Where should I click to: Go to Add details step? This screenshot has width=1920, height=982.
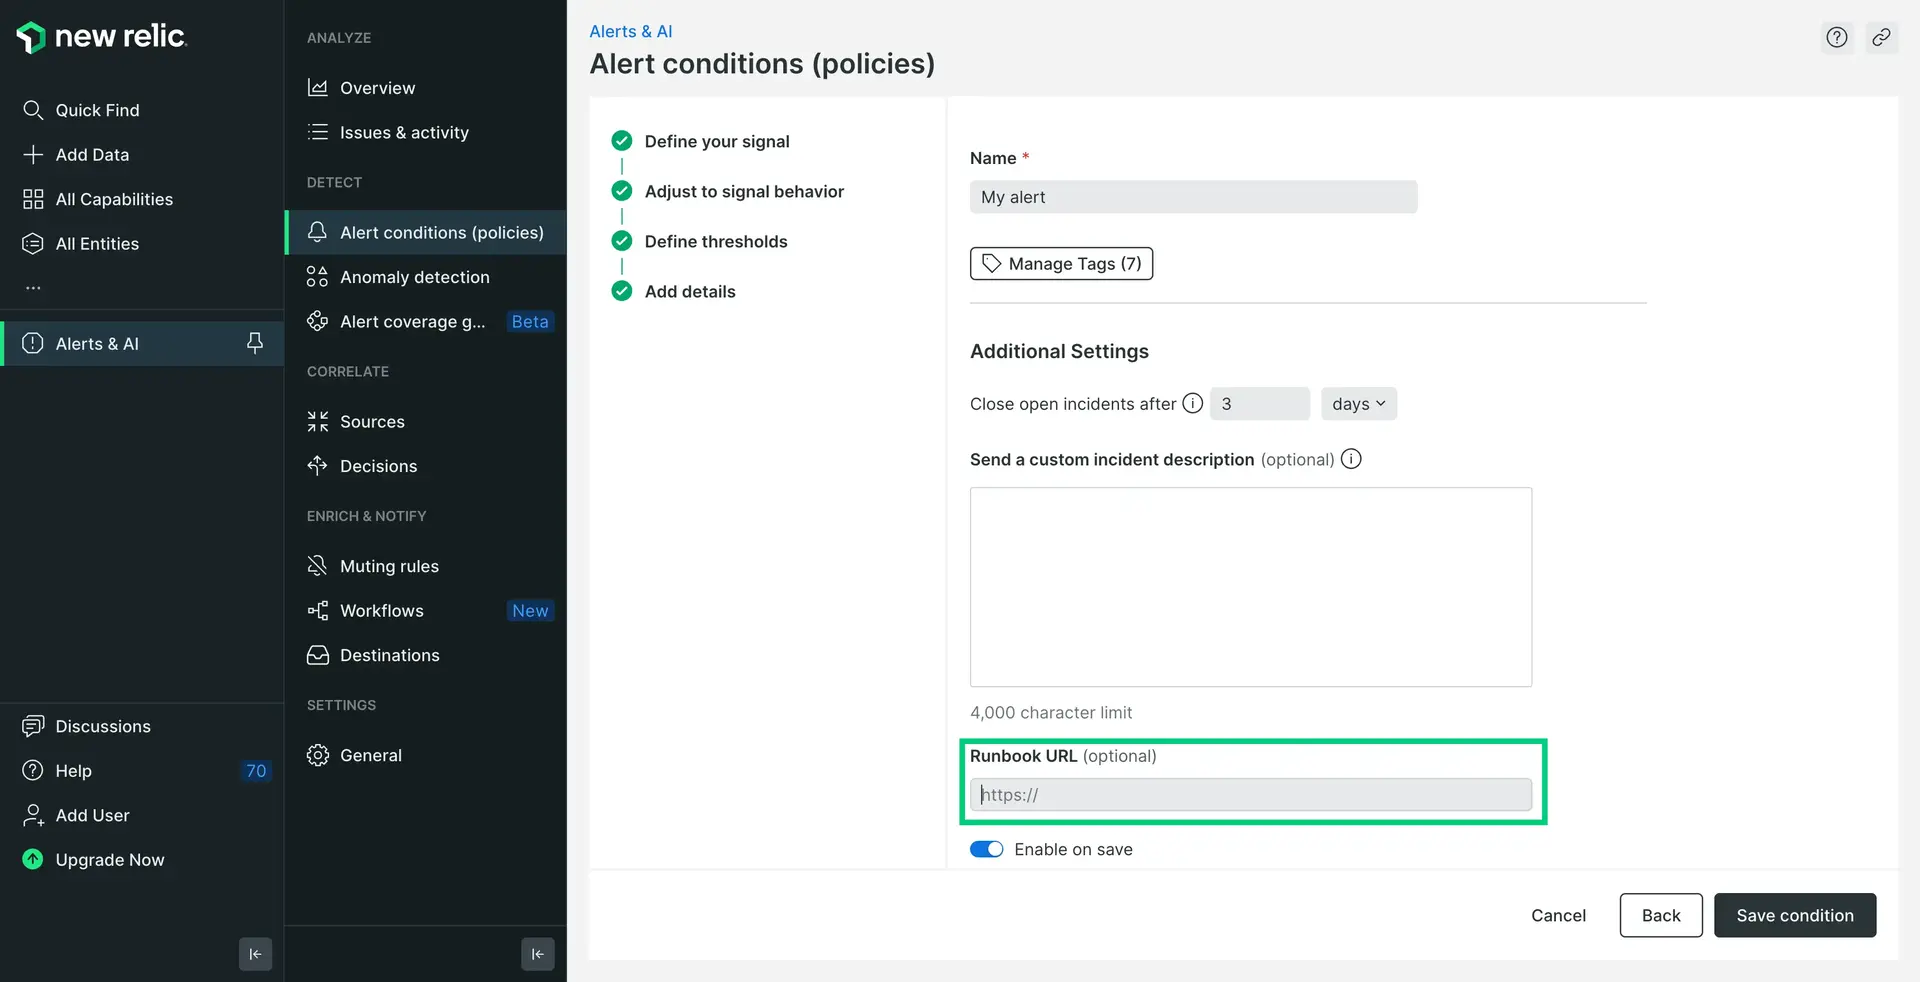tap(690, 291)
